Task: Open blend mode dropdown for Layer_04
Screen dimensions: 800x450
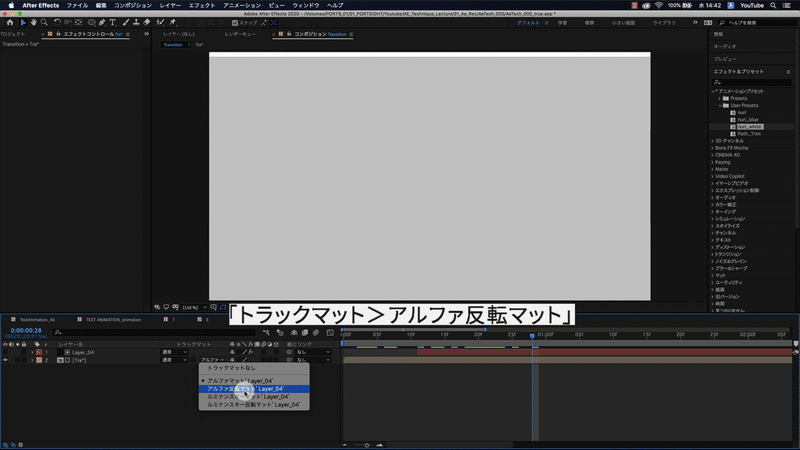Action: click(174, 352)
